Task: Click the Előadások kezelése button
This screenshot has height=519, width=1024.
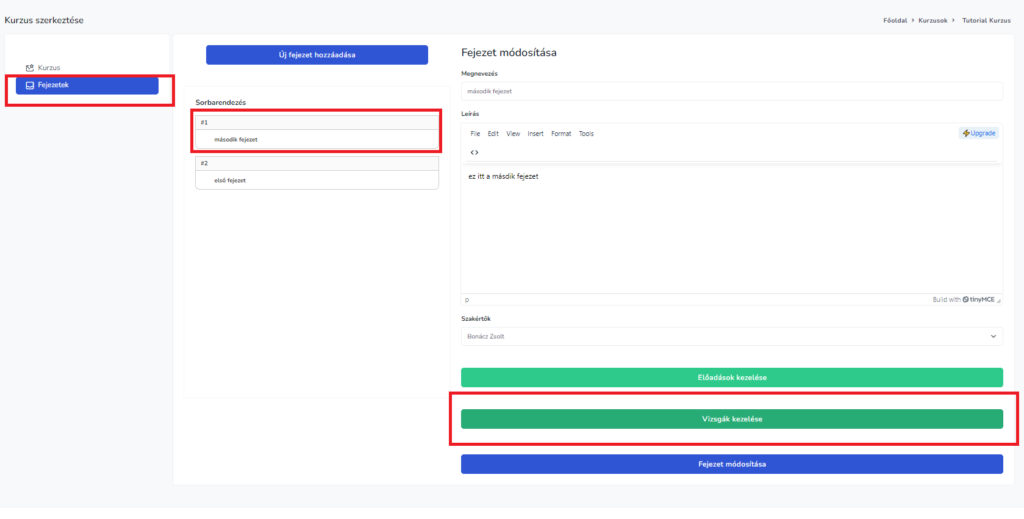Action: 731,377
